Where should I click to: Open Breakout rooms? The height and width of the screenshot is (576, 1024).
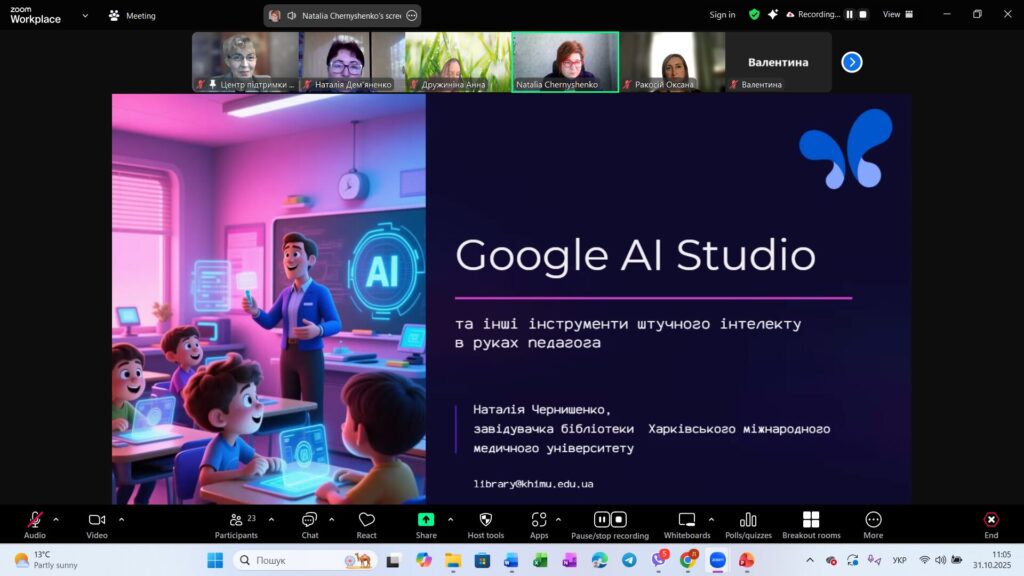[811, 524]
